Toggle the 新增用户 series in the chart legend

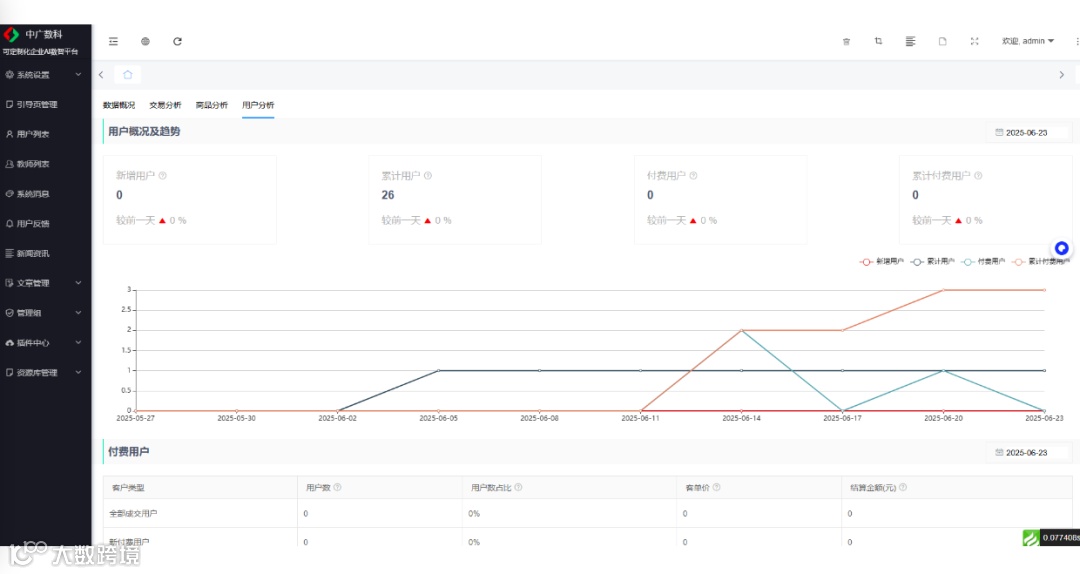[x=882, y=262]
